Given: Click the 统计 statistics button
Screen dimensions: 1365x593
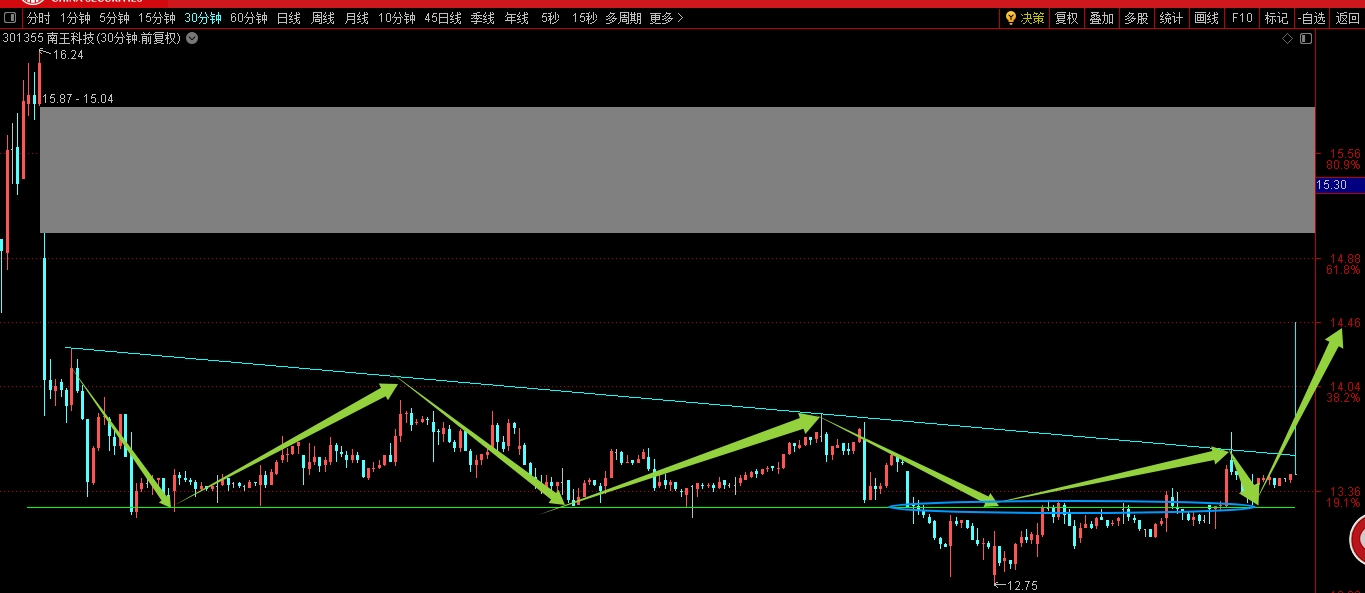Looking at the screenshot, I should pos(1171,18).
